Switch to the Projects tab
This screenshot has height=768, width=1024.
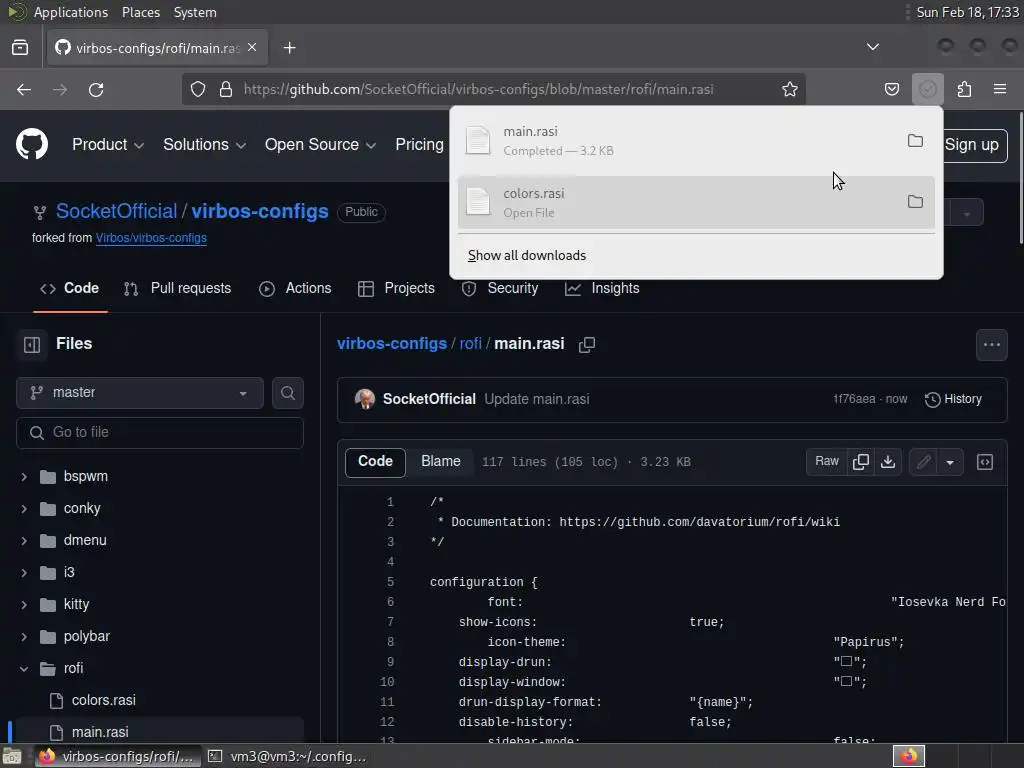click(396, 288)
